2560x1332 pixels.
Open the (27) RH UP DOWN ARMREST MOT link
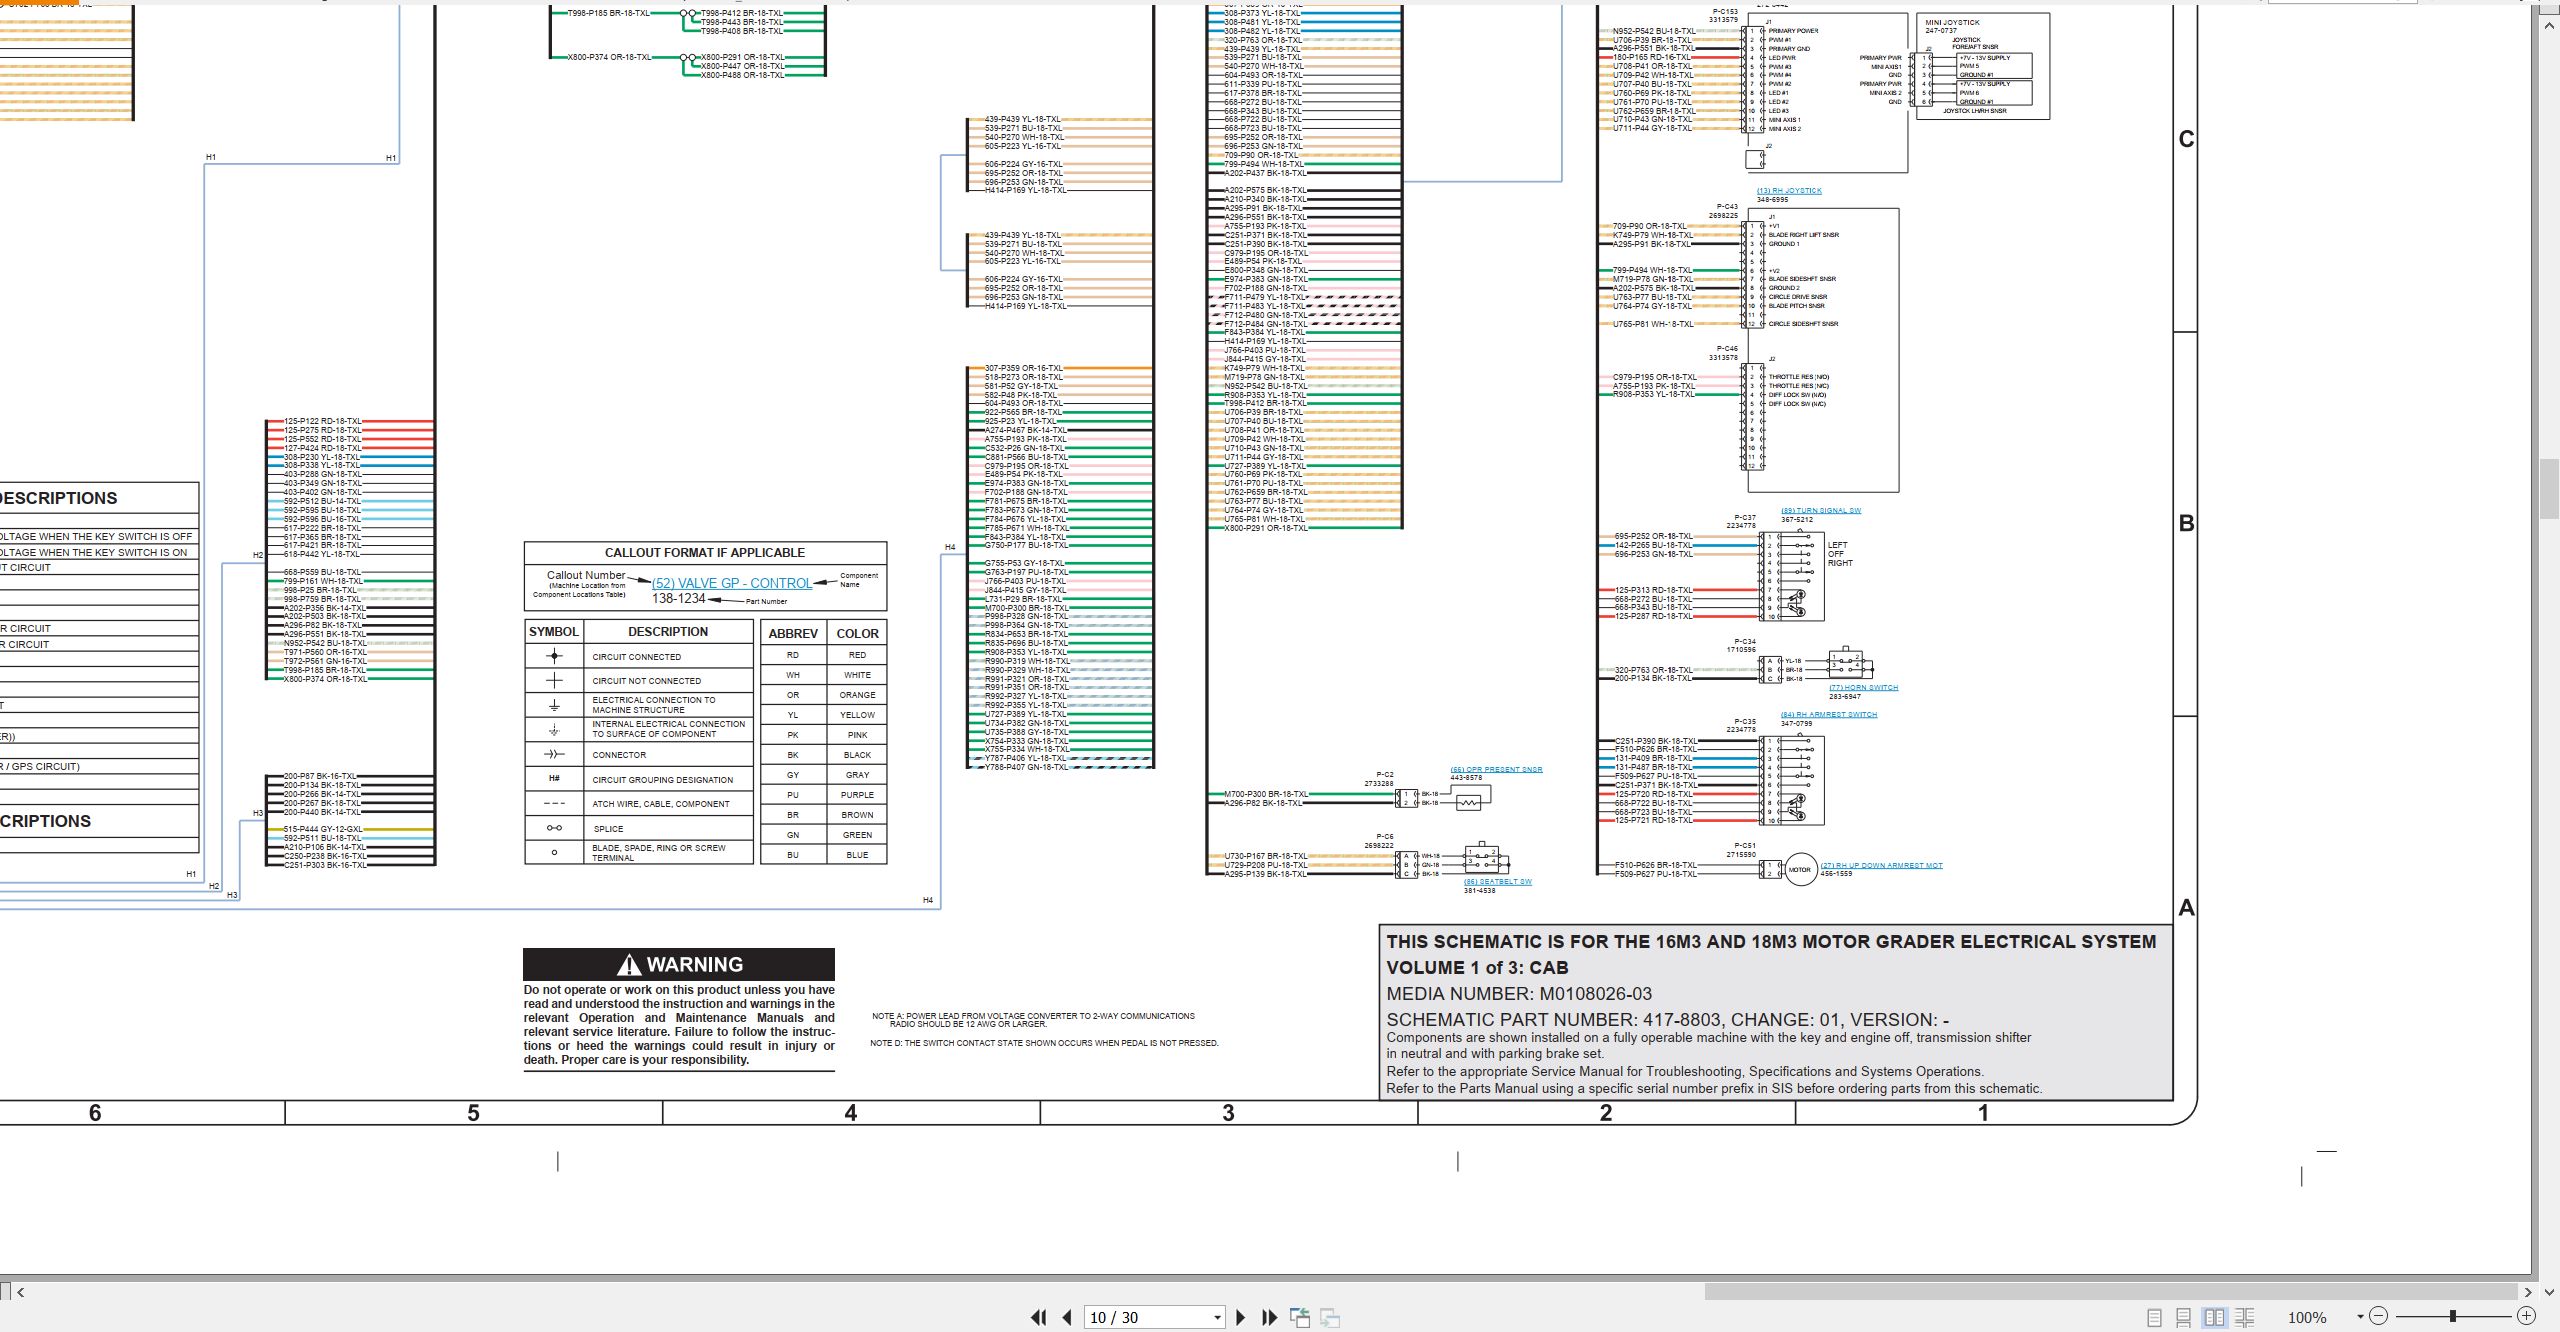point(1881,865)
